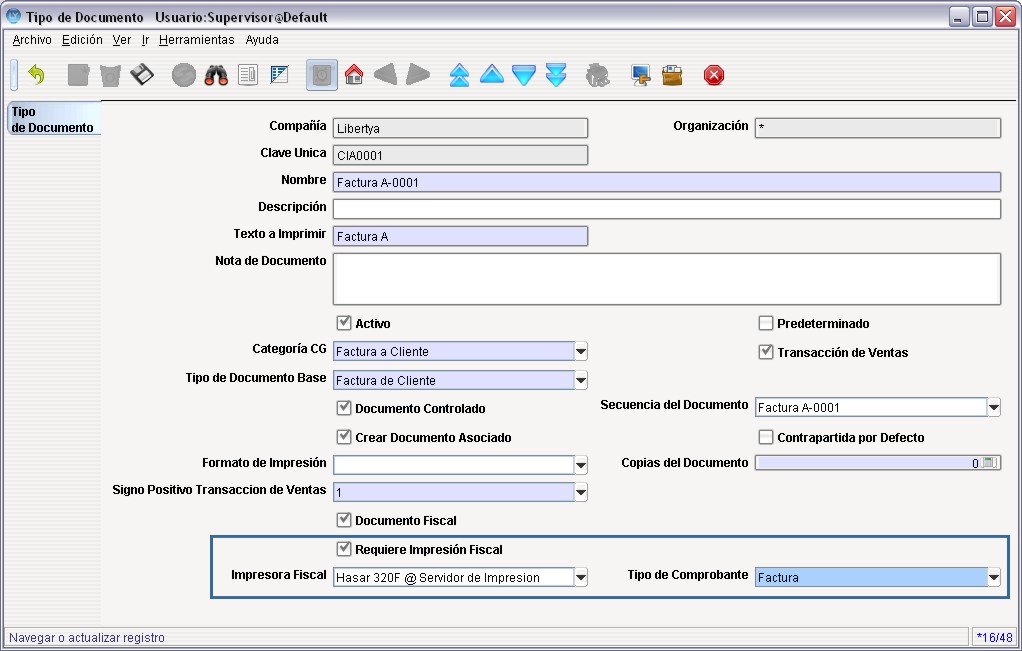Click the Texto a Imprimir field
Screen dimensions: 1022x651
(460, 236)
